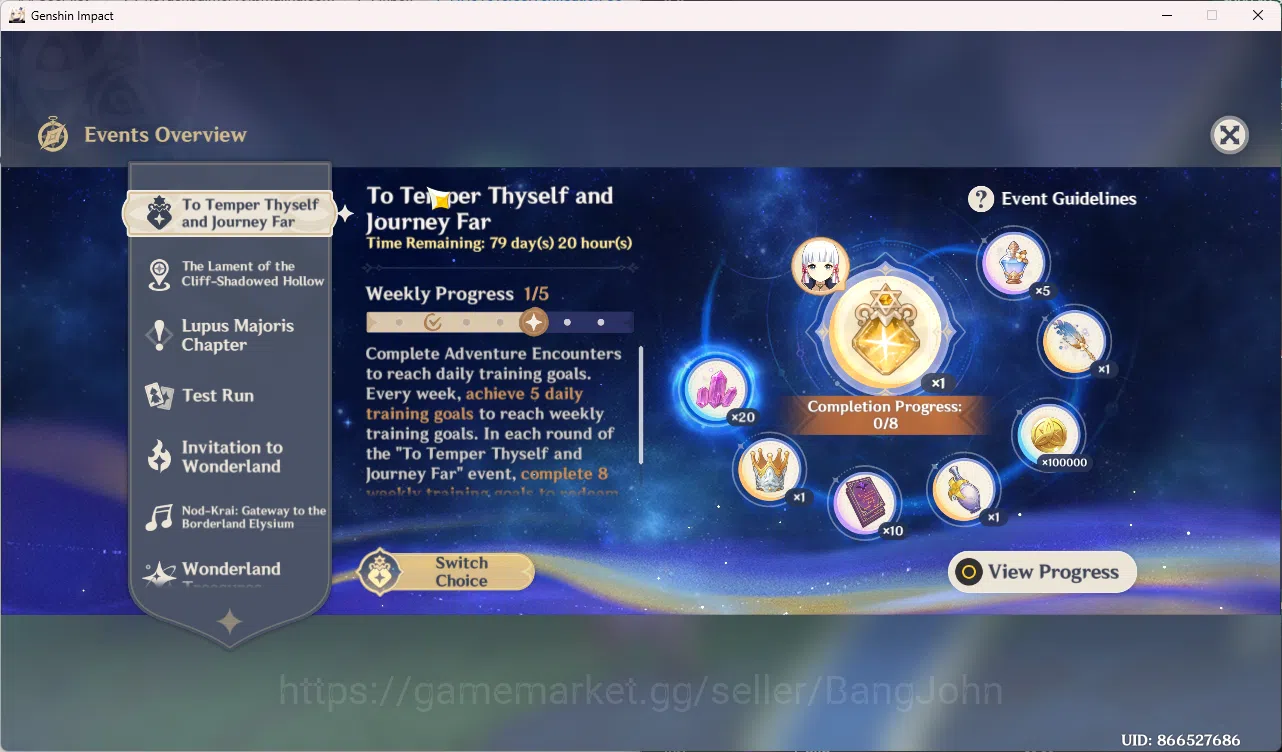Click the Nod-Krai music note icon
The height and width of the screenshot is (752, 1282).
[159, 517]
